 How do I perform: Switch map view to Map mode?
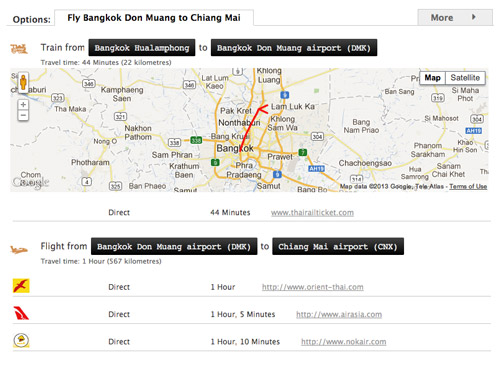pyautogui.click(x=432, y=78)
